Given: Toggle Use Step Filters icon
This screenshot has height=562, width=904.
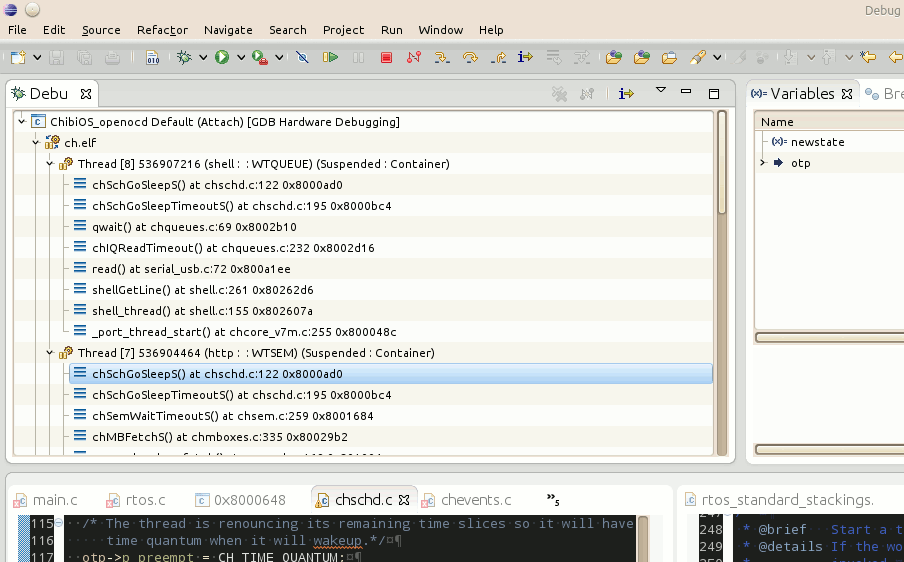Looking at the screenshot, I should coord(582,57).
